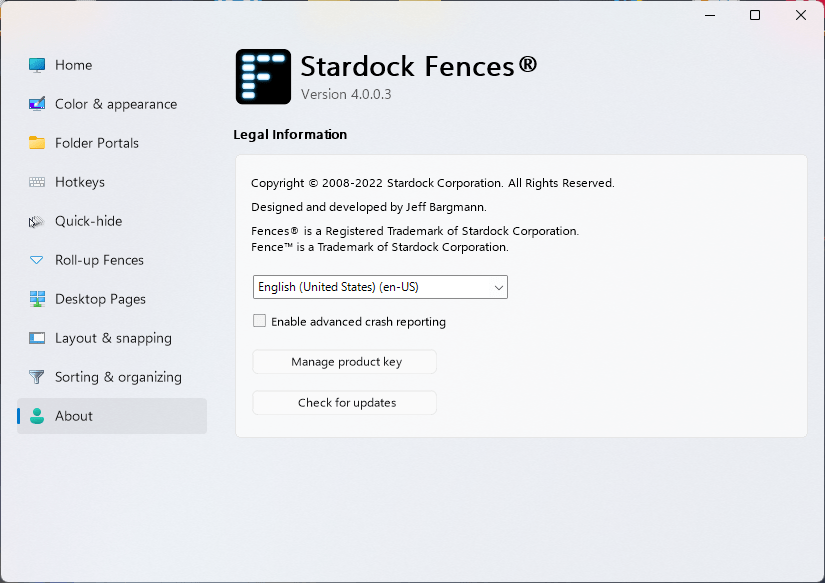Click the Color & appearance icon
Screen dimensions: 825x583
[37, 104]
